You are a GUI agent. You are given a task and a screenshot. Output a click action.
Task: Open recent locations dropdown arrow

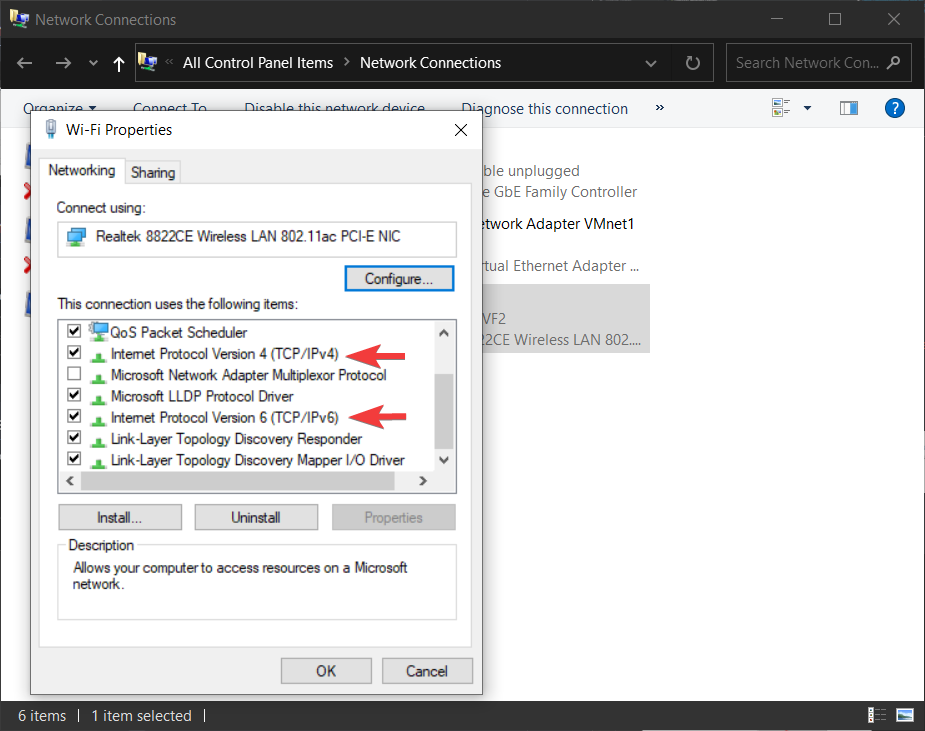click(x=93, y=63)
